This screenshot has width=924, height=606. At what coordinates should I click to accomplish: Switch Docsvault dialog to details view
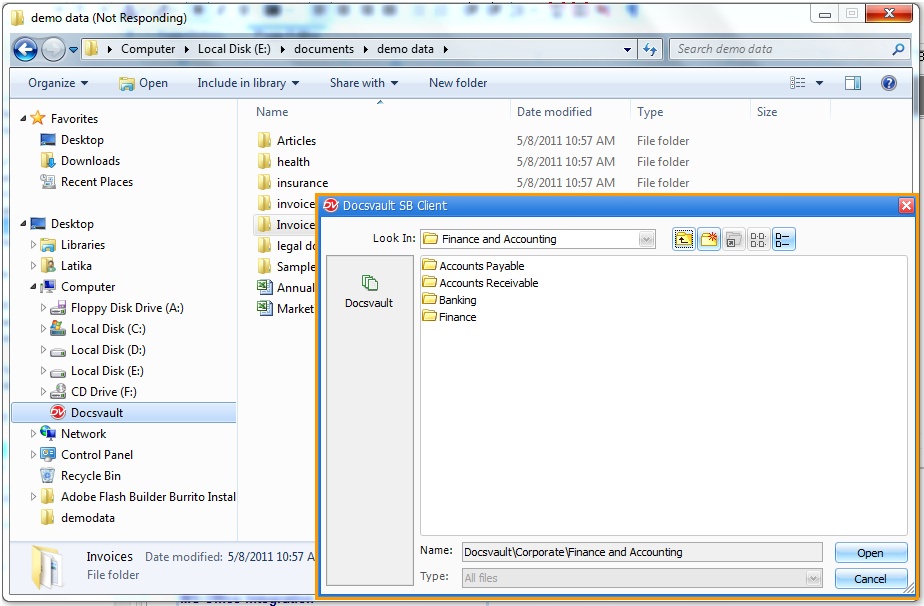[782, 239]
